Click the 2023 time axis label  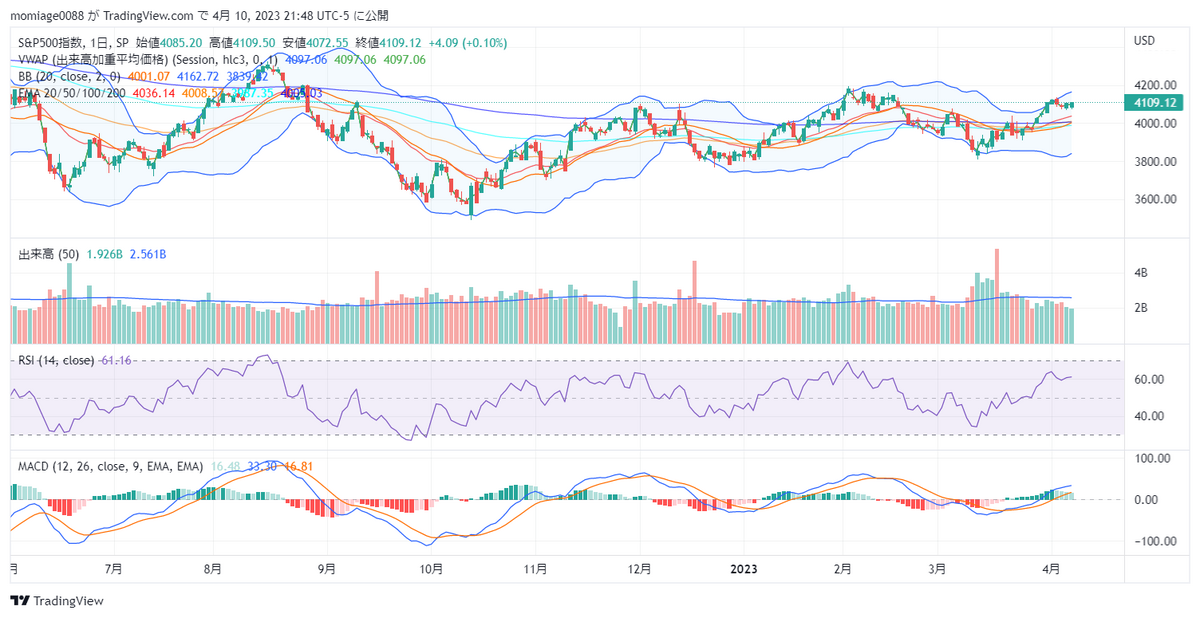coord(742,569)
